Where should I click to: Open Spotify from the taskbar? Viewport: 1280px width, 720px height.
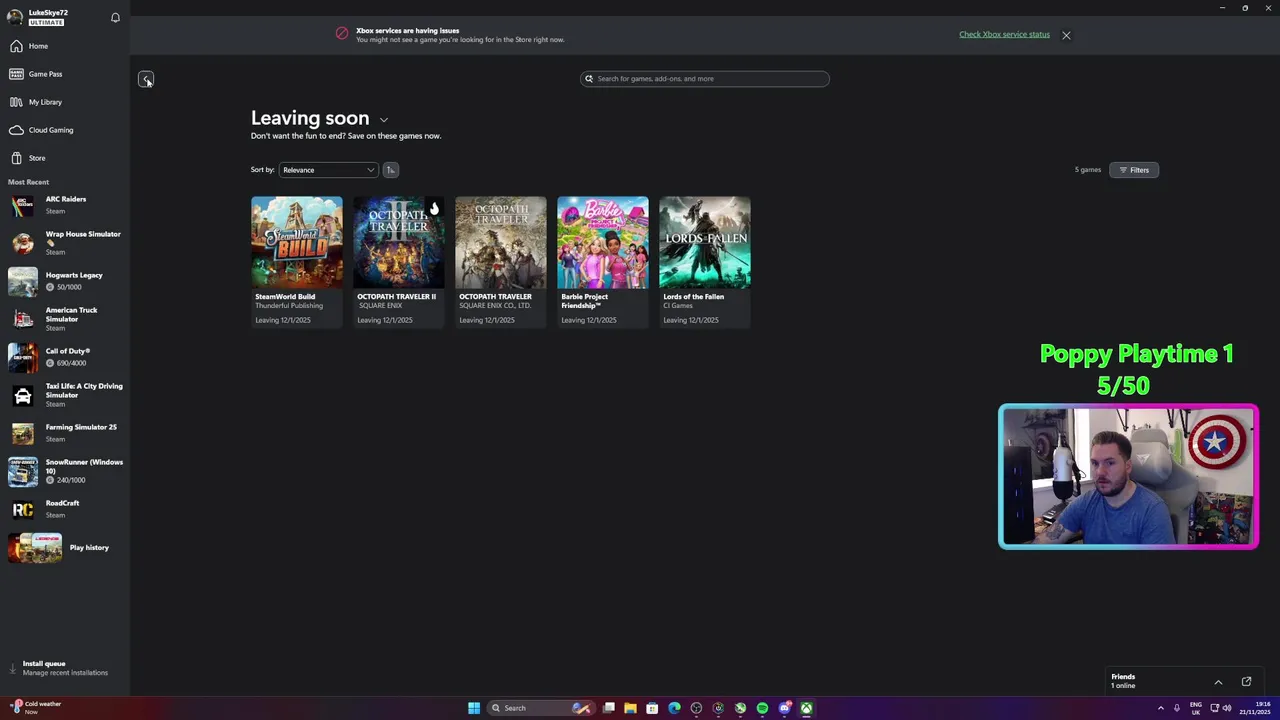762,708
